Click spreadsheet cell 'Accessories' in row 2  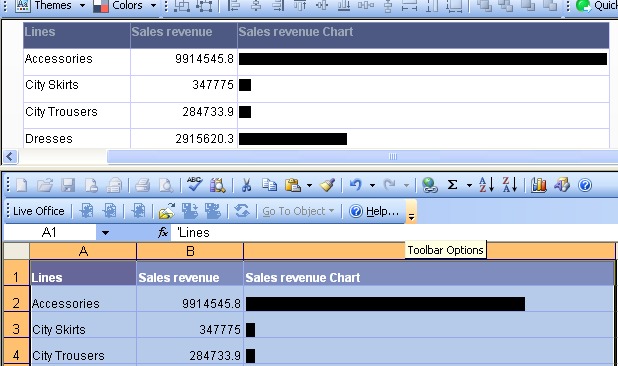click(83, 299)
